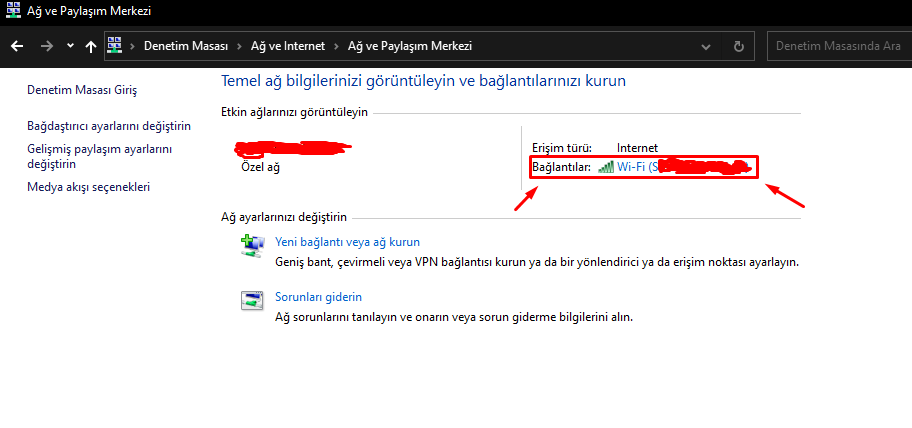Open Denetim Masası in the breadcrumb

coord(186,46)
